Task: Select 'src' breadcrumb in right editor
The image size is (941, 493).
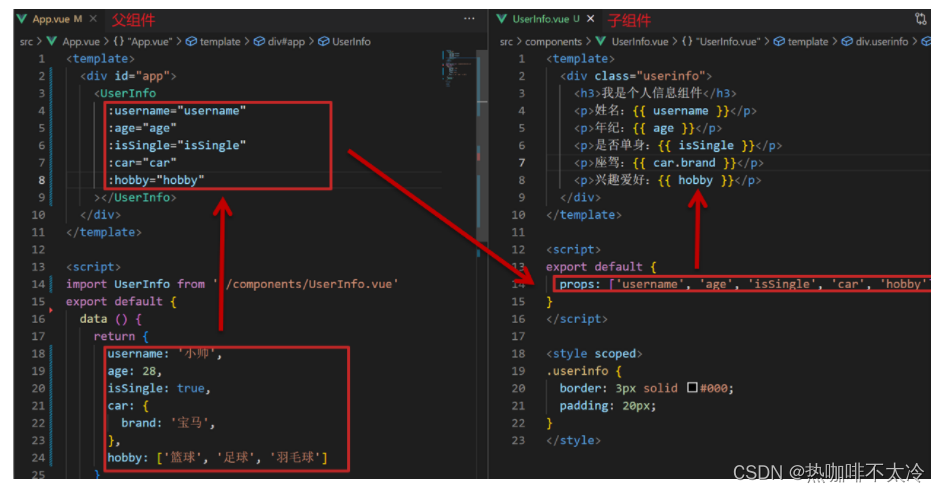Action: (x=507, y=41)
